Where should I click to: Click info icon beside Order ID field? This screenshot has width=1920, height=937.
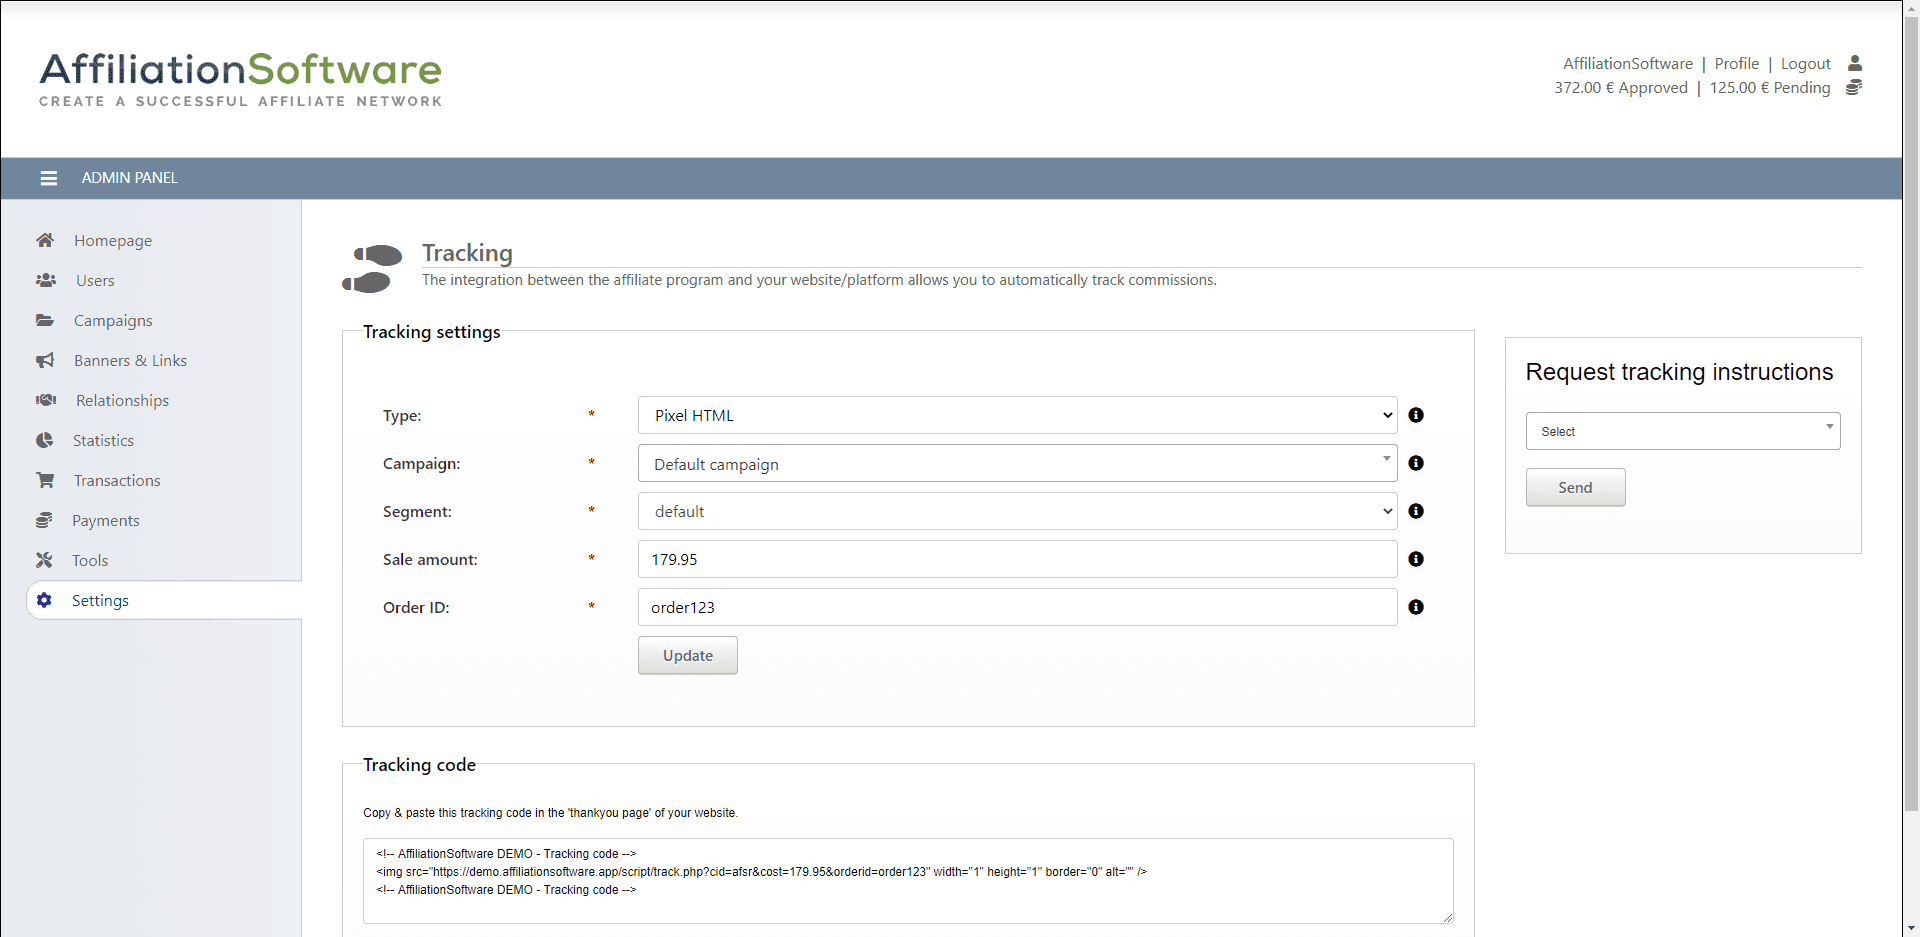[x=1416, y=607]
